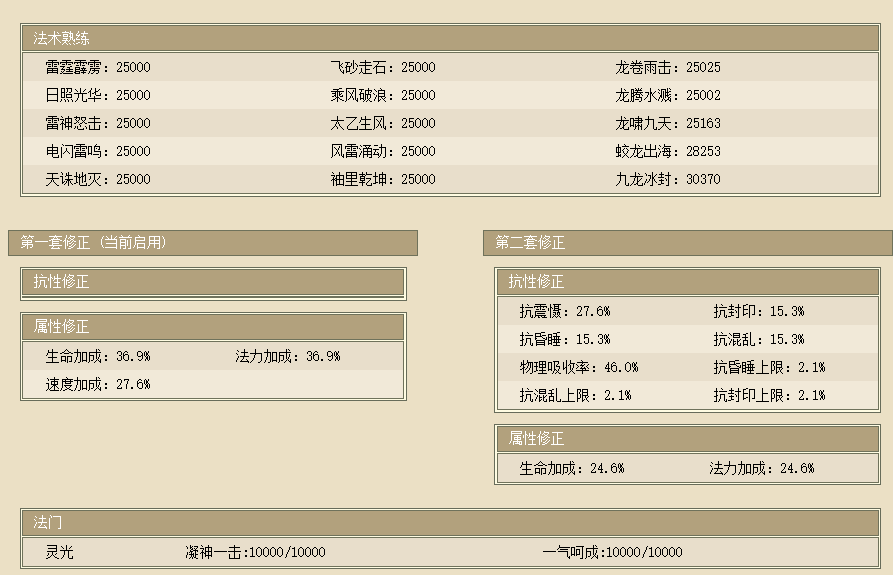
Task: Click the 灵光 label in 法门
Action: (x=60, y=552)
